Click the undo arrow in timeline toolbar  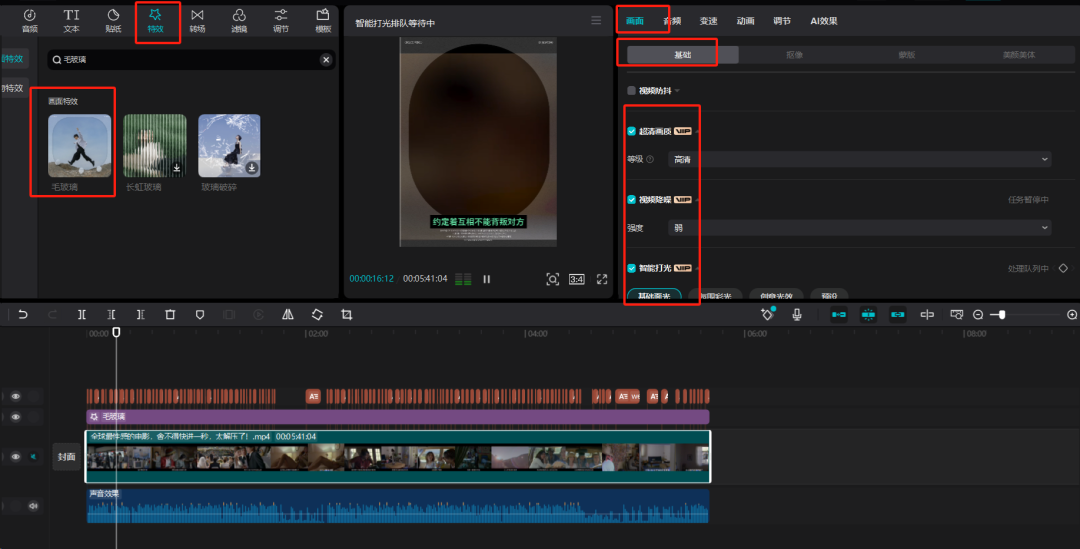coord(23,314)
